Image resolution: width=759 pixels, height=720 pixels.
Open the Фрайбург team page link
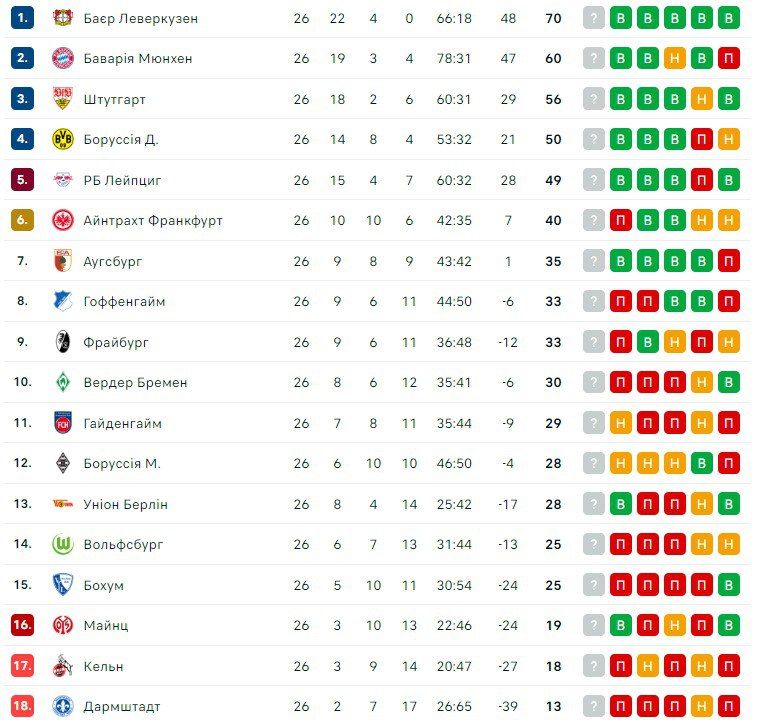coord(116,342)
